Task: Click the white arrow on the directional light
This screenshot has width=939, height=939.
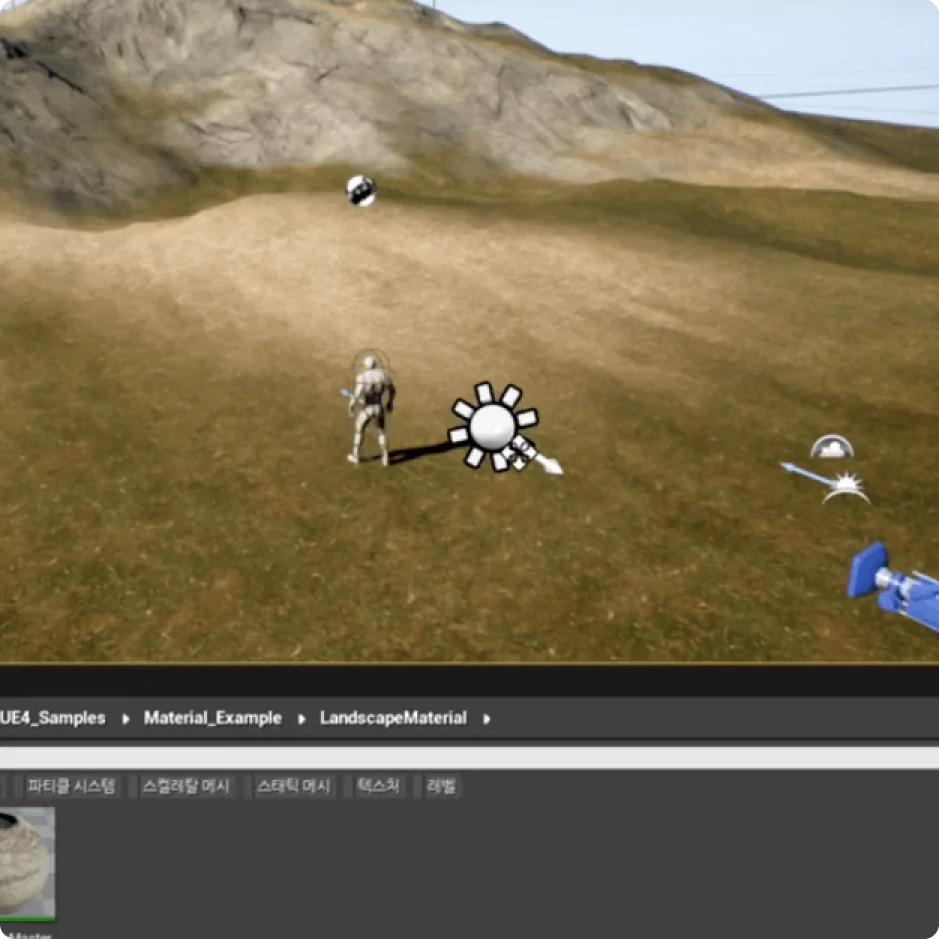Action: pos(547,464)
